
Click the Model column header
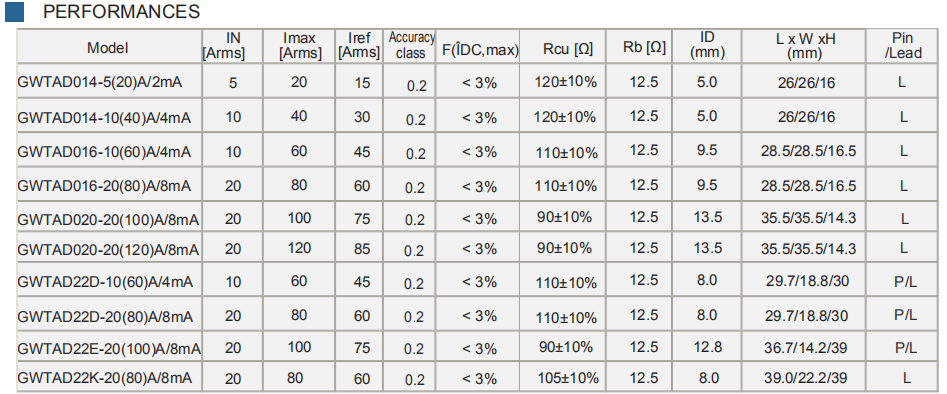point(108,48)
